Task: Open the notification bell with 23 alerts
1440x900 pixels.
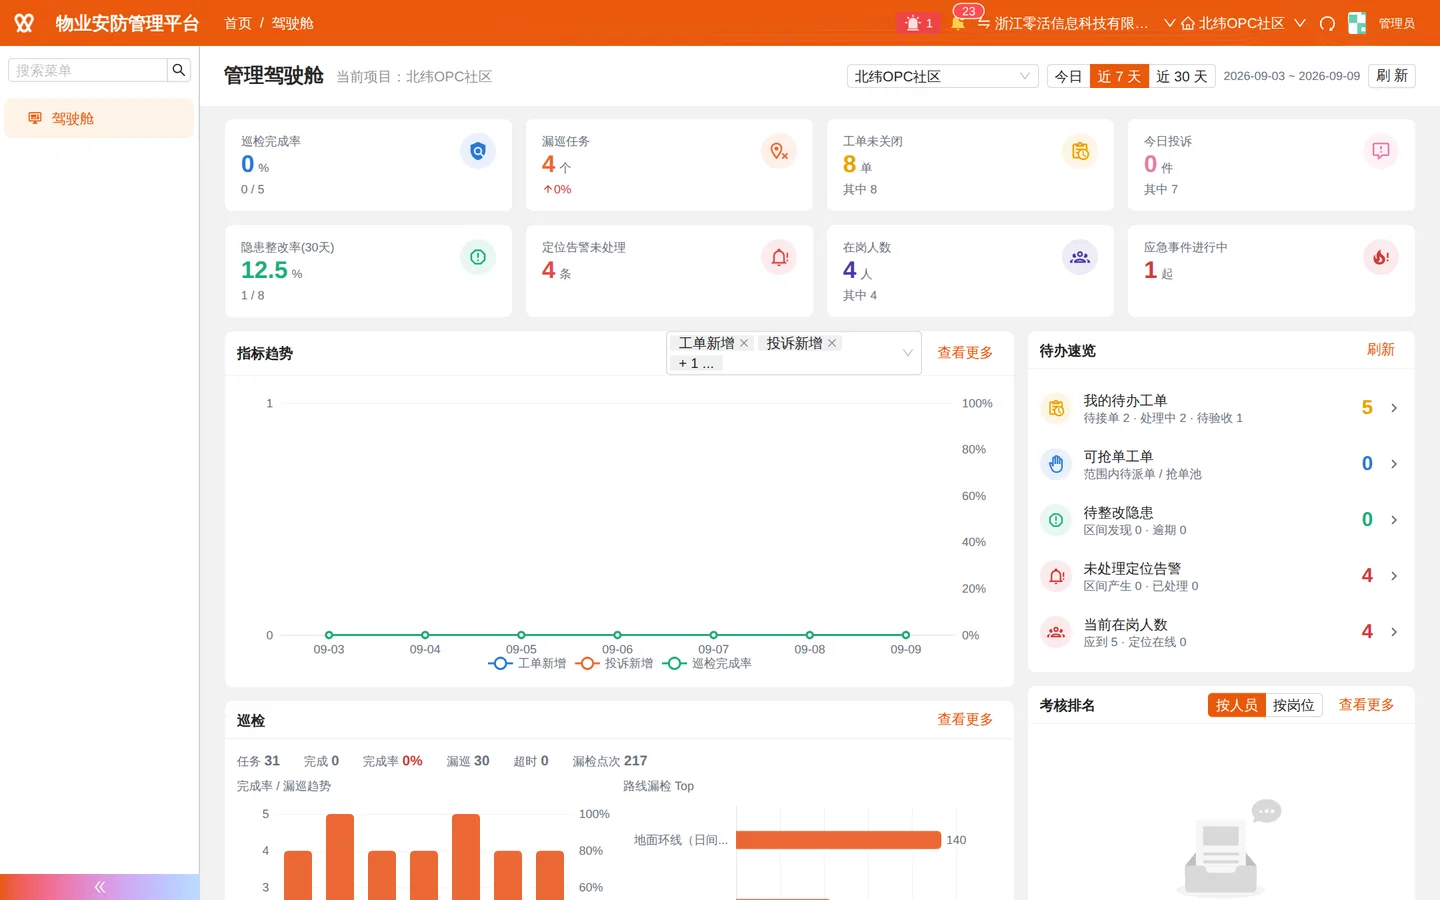Action: click(958, 23)
